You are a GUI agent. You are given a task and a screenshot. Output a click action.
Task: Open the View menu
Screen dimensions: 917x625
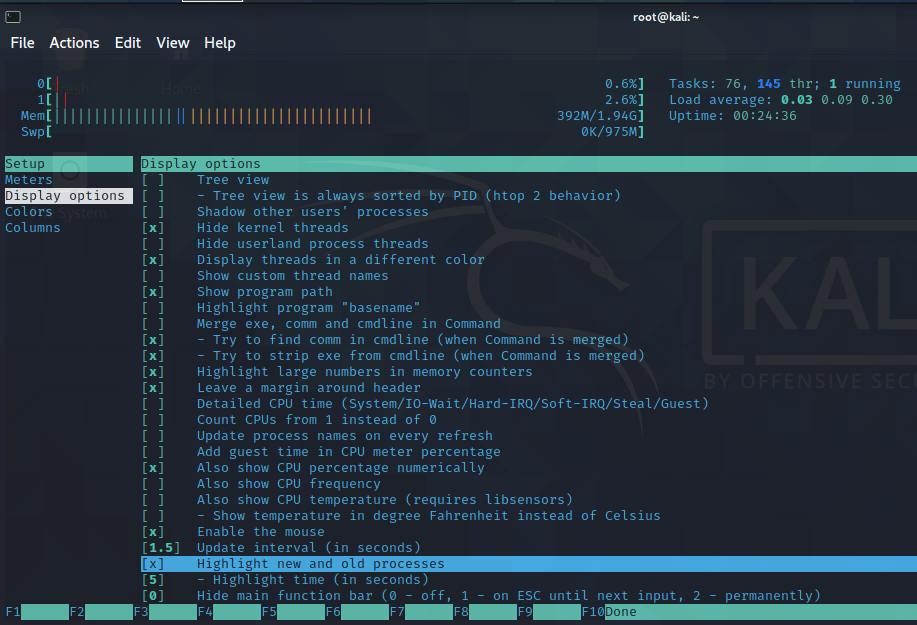172,43
